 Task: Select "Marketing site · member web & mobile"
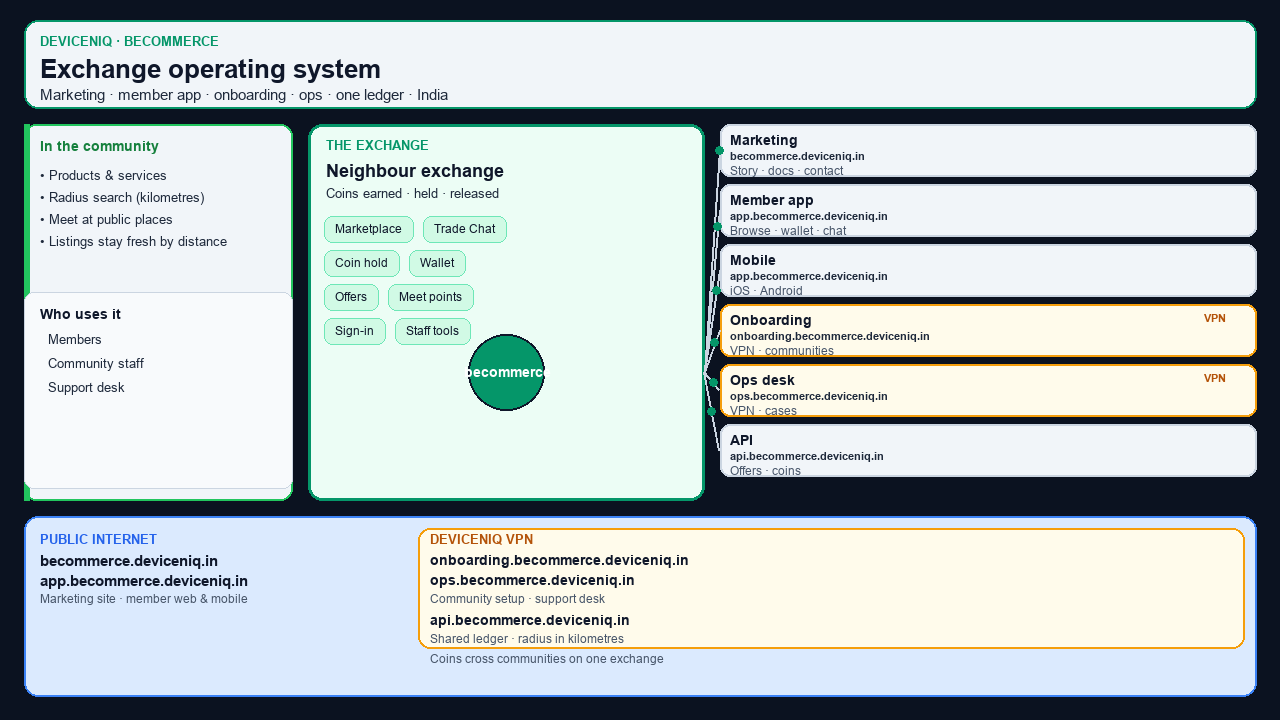(144, 599)
